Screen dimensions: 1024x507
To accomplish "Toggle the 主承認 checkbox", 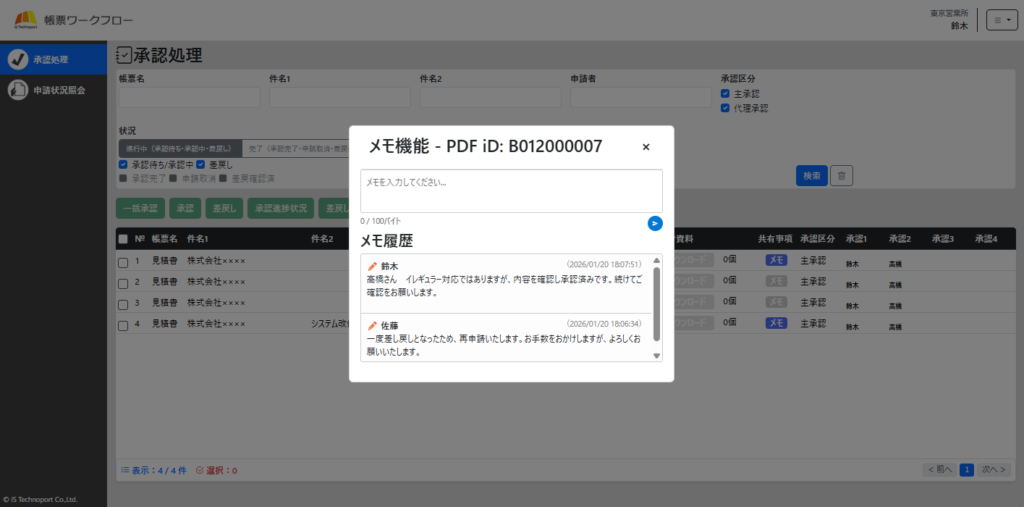I will pos(725,93).
